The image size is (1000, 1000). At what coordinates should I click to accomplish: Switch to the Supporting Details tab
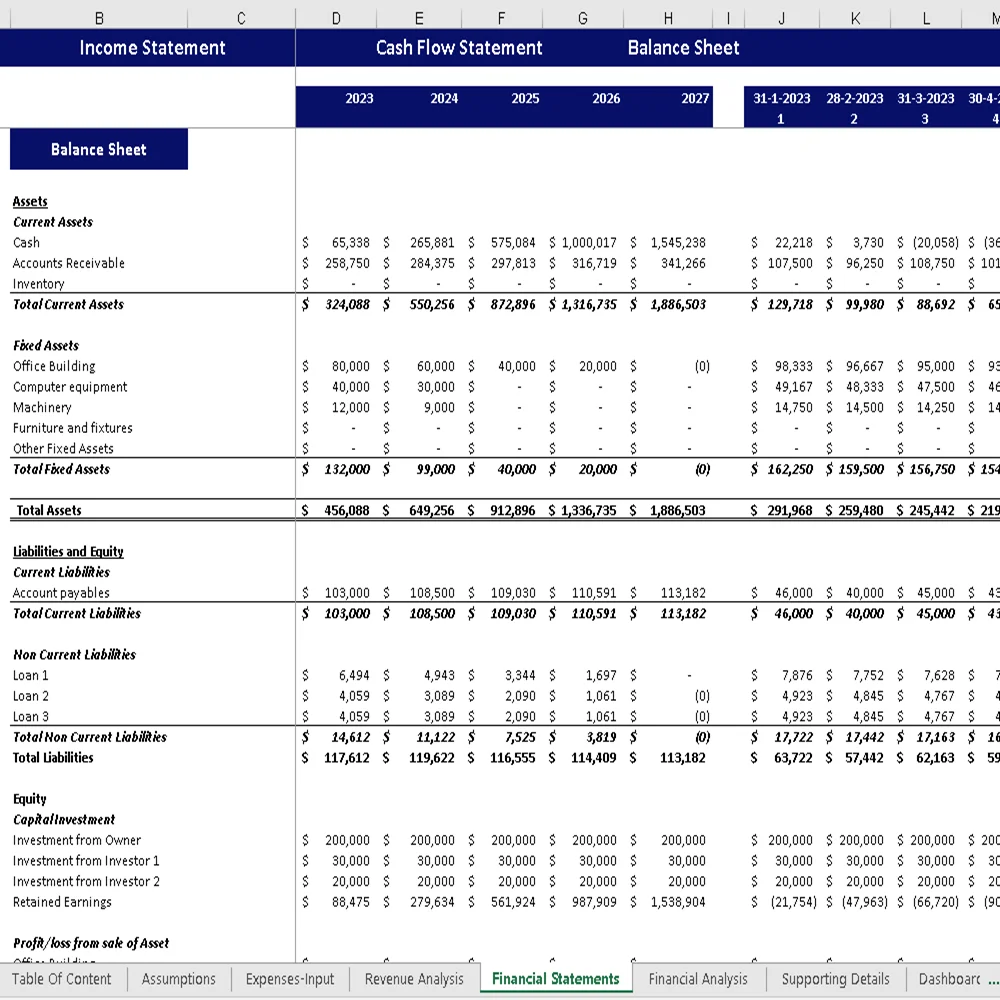click(x=835, y=979)
